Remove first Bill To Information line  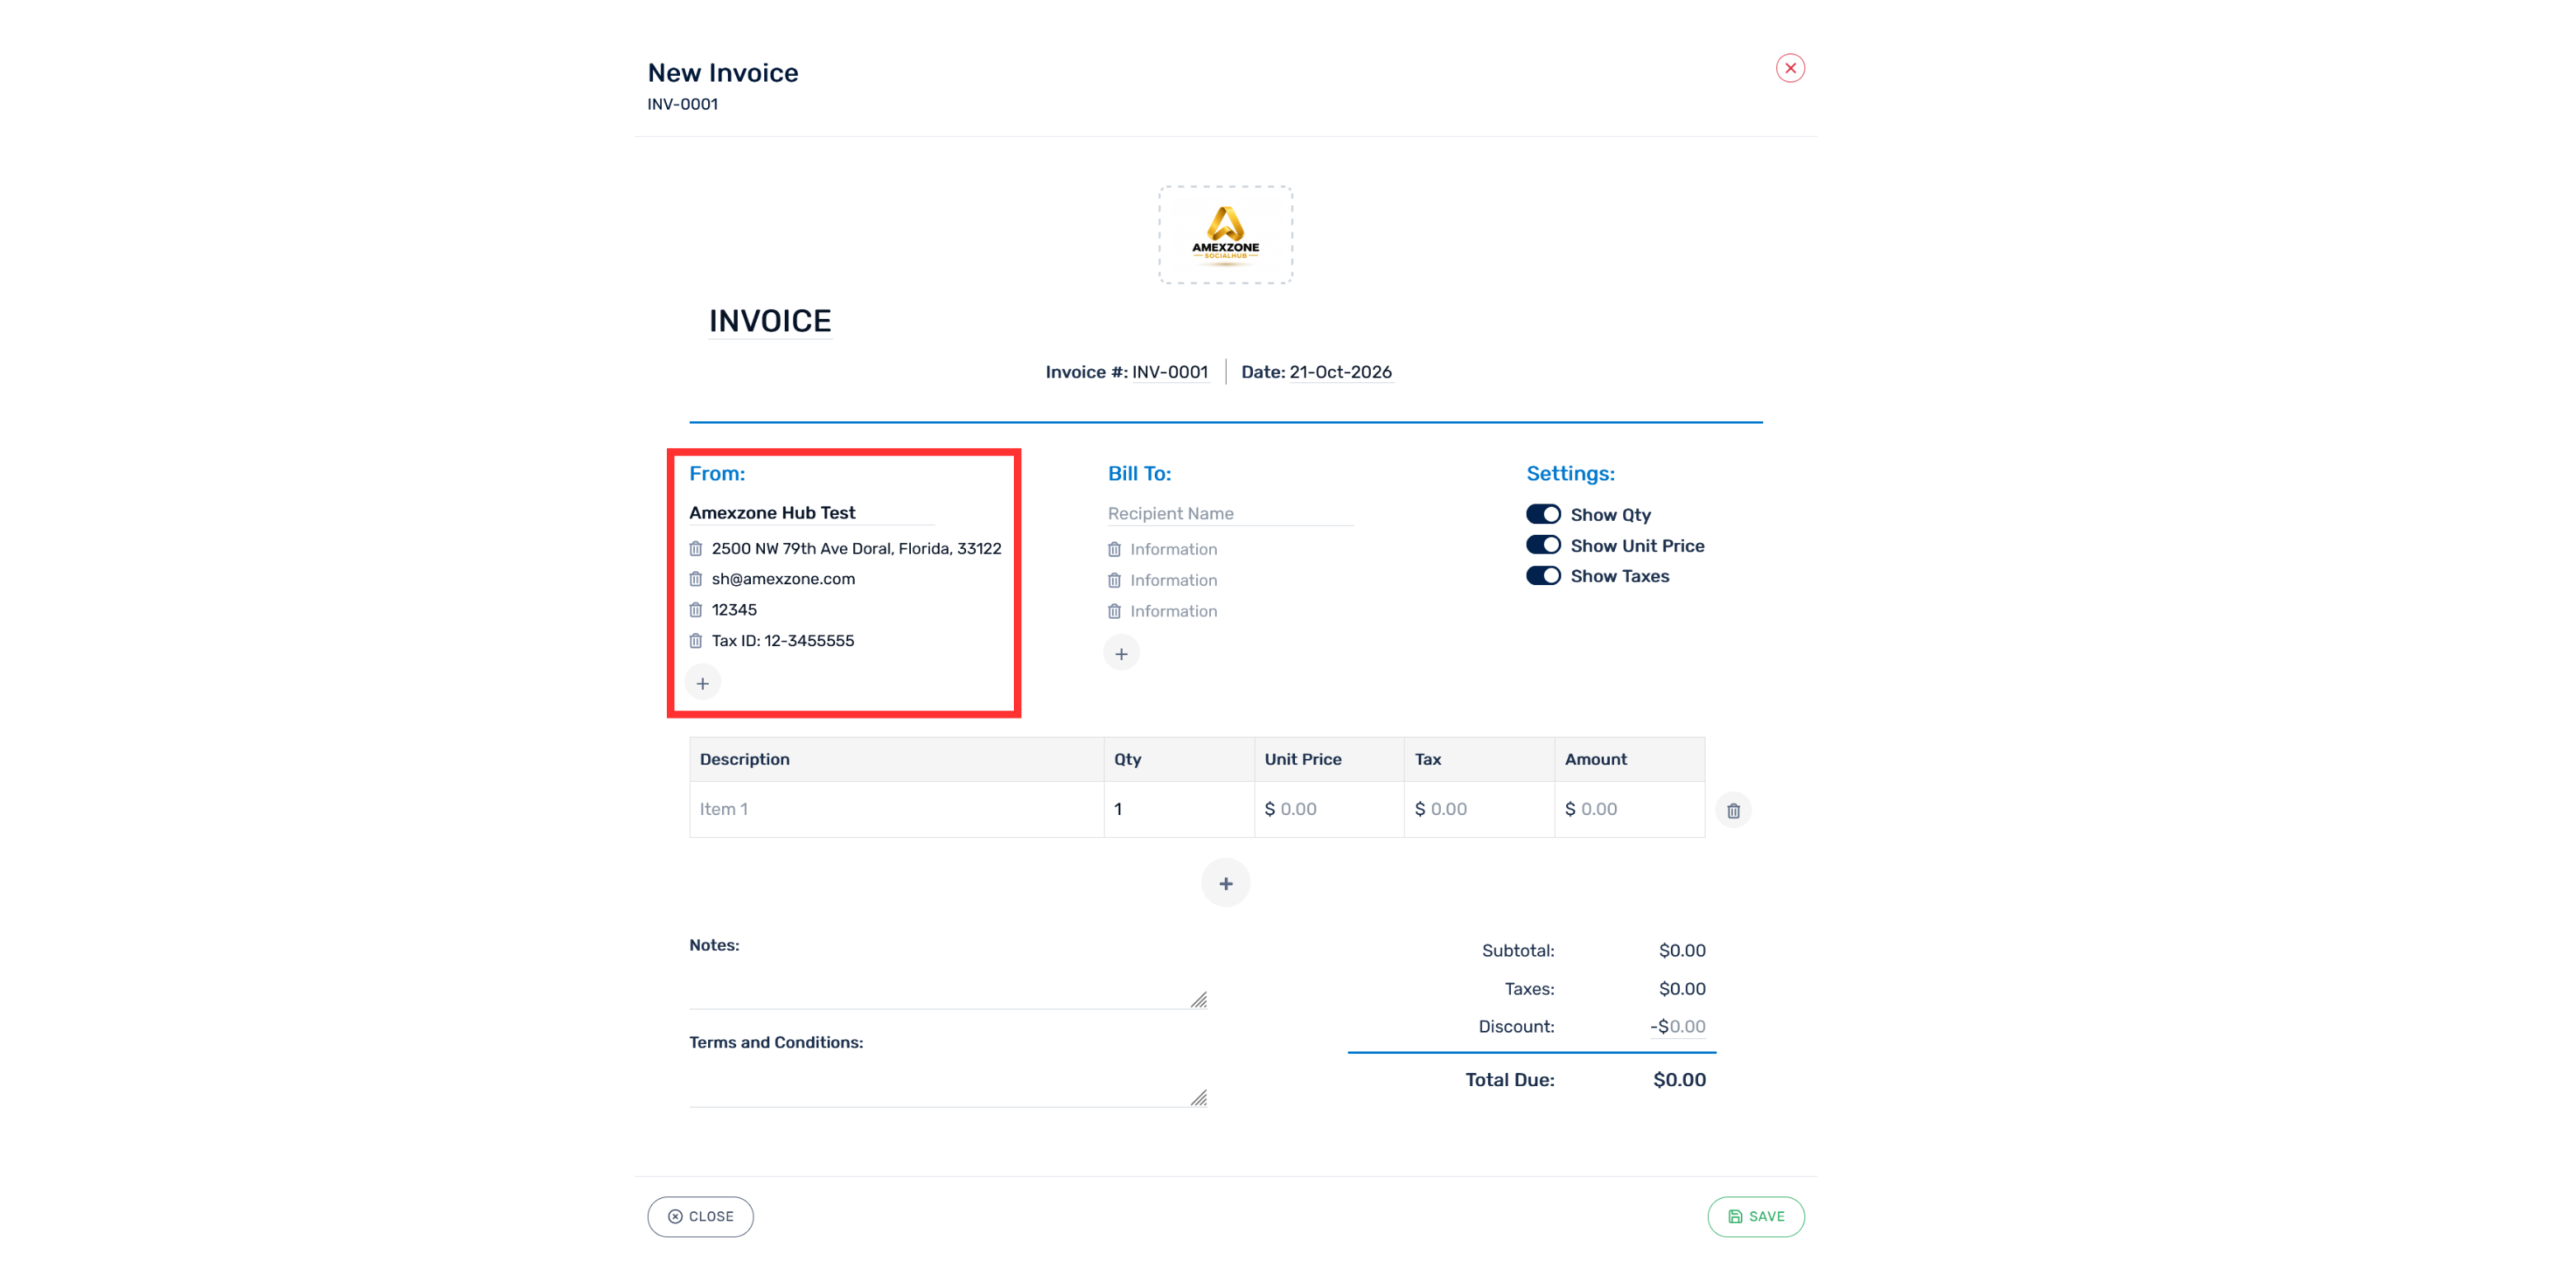pyautogui.click(x=1114, y=549)
